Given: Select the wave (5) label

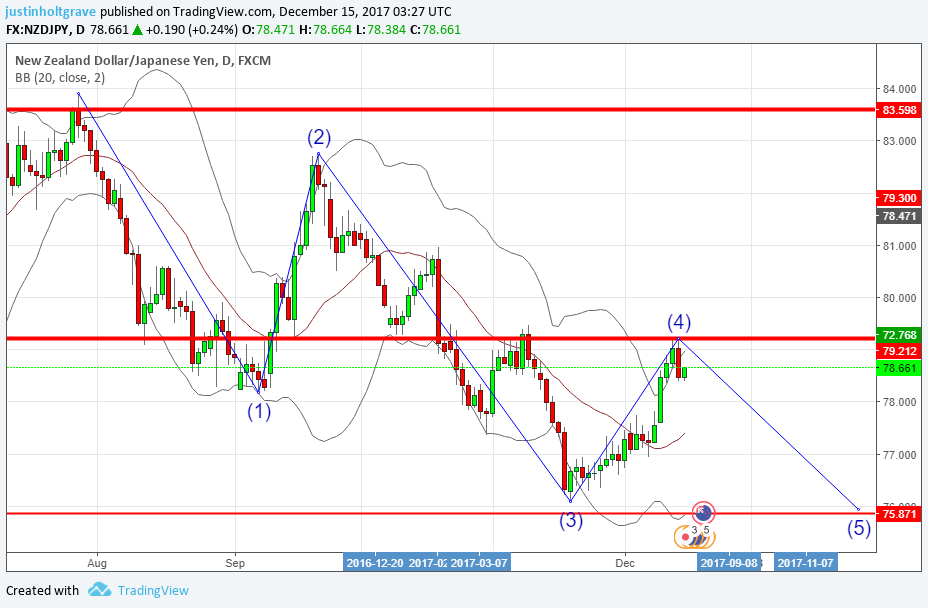Looking at the screenshot, I should (858, 527).
